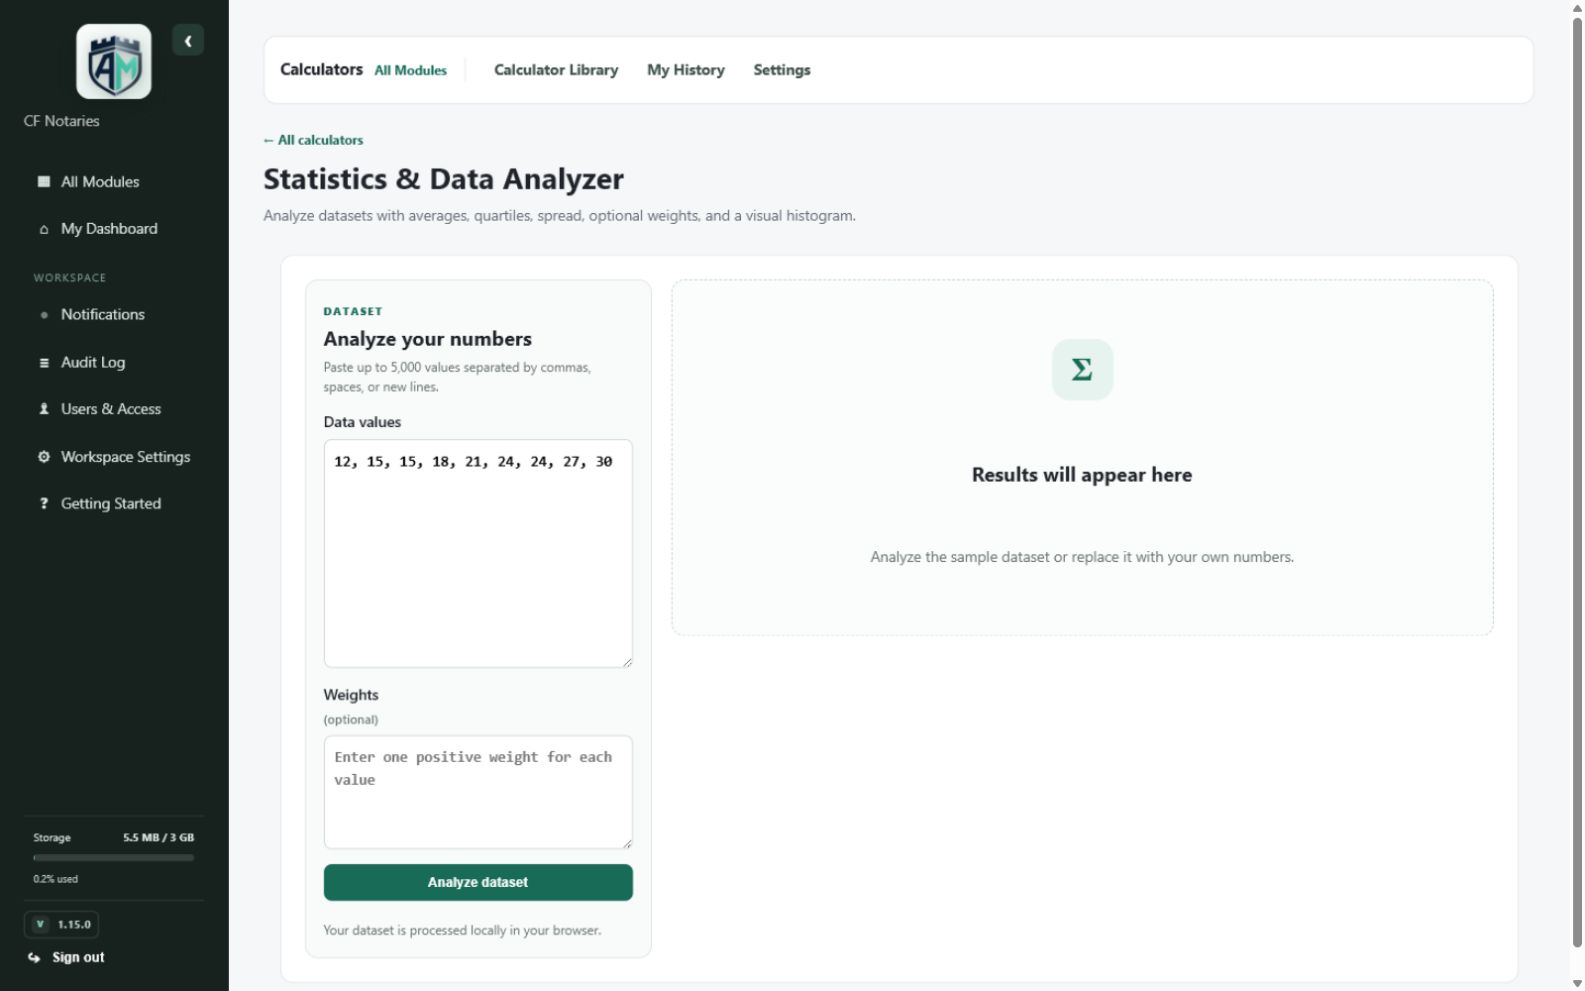Click into the Data values textarea
This screenshot has width=1585, height=991.
(x=478, y=554)
